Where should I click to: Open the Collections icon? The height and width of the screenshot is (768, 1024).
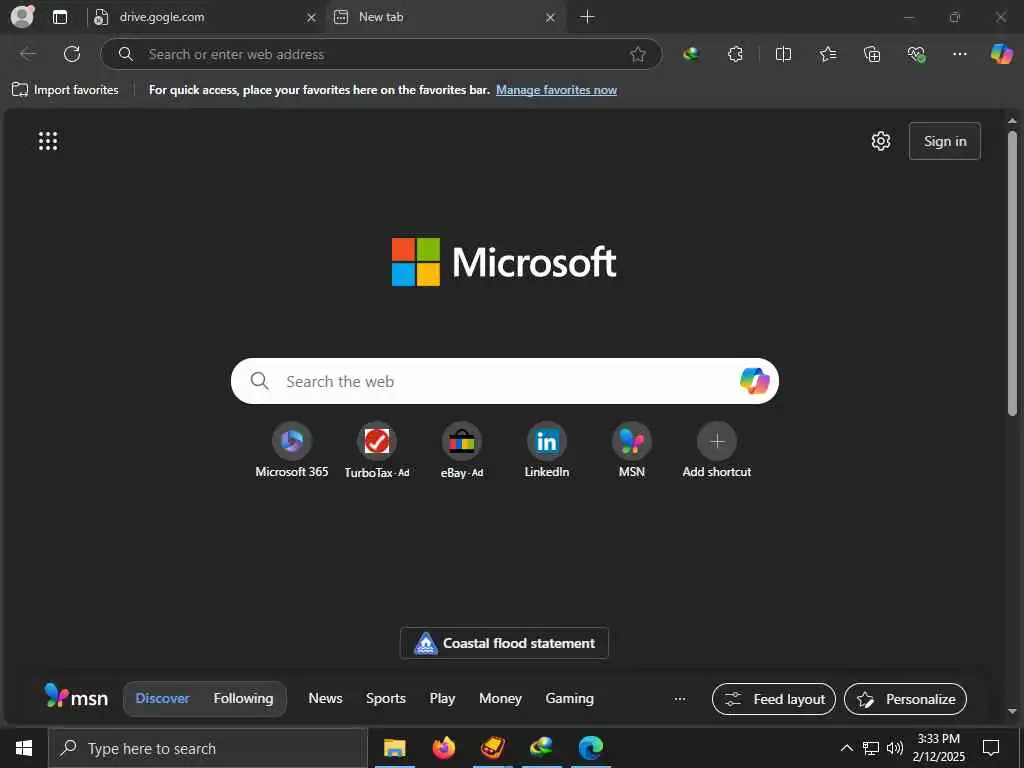coord(872,54)
